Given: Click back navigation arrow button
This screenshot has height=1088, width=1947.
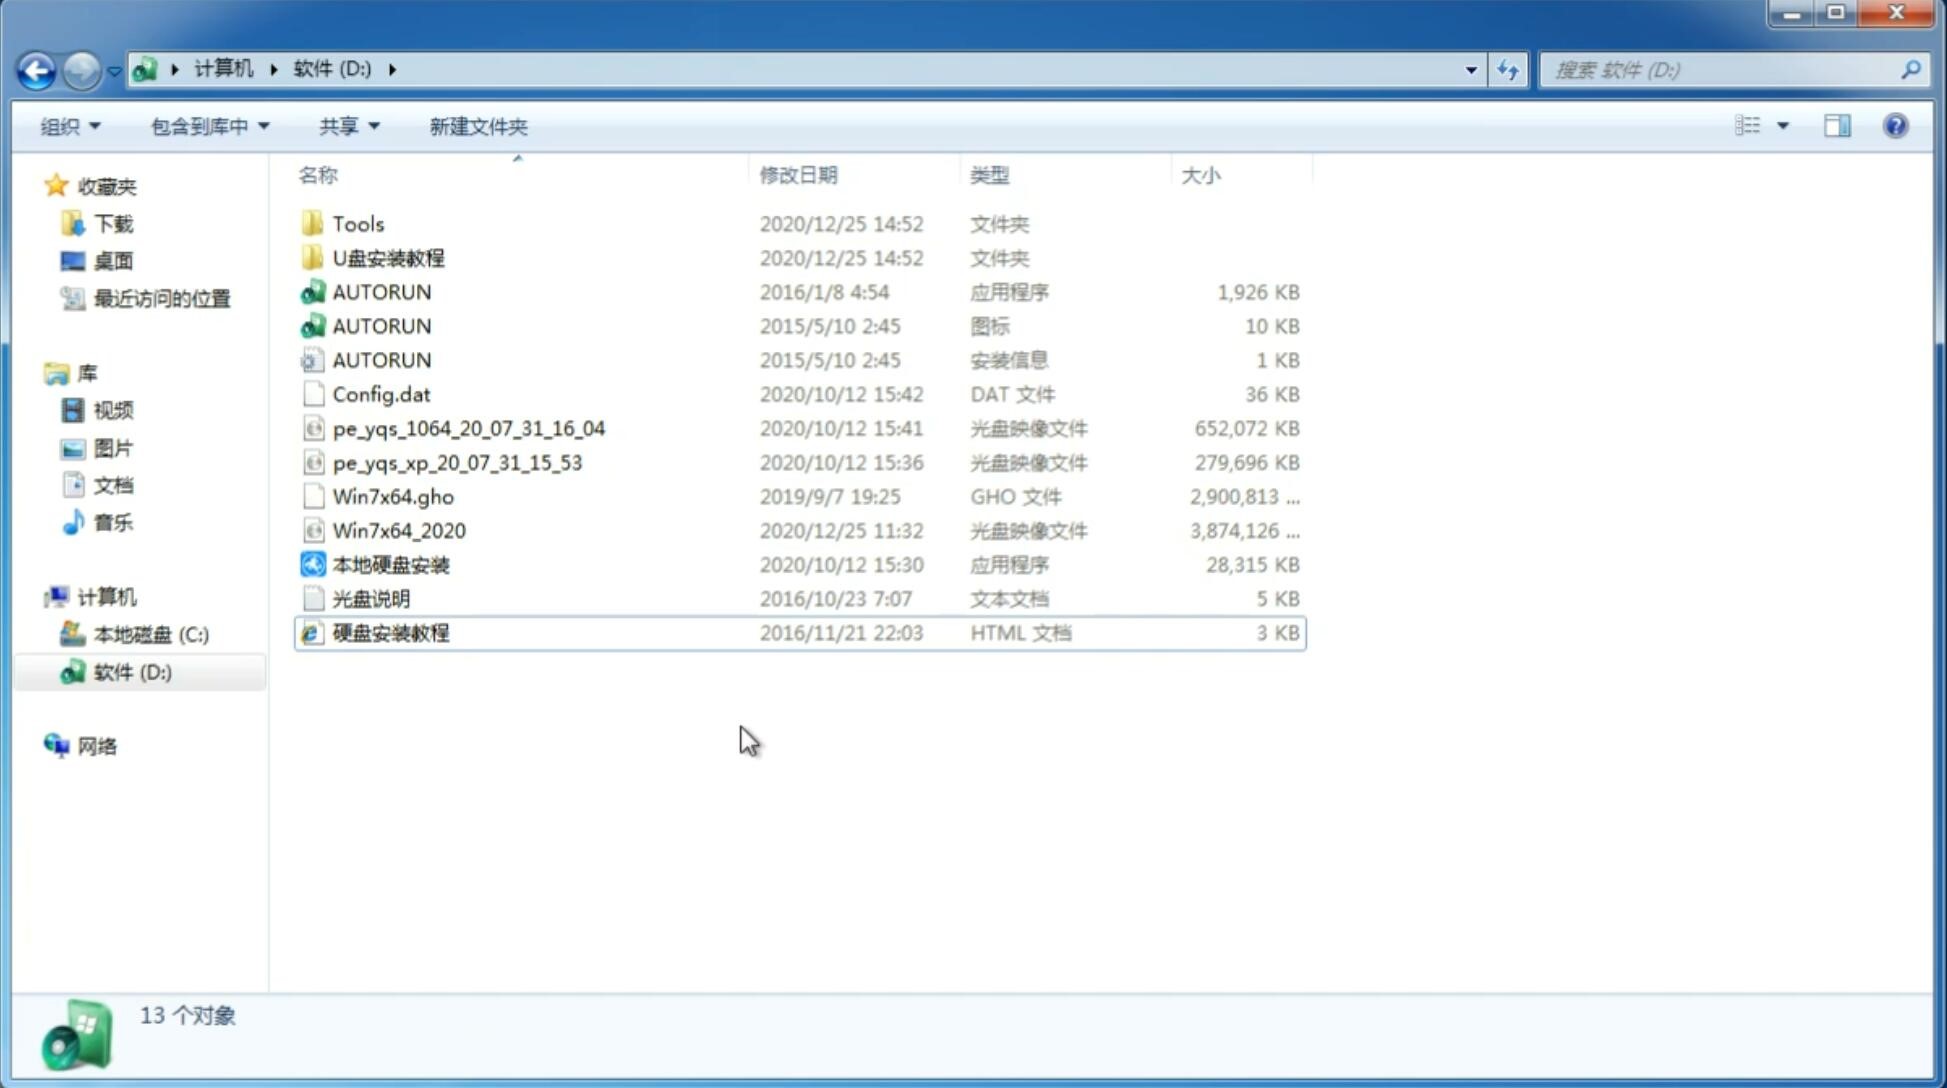Looking at the screenshot, I should [x=37, y=68].
